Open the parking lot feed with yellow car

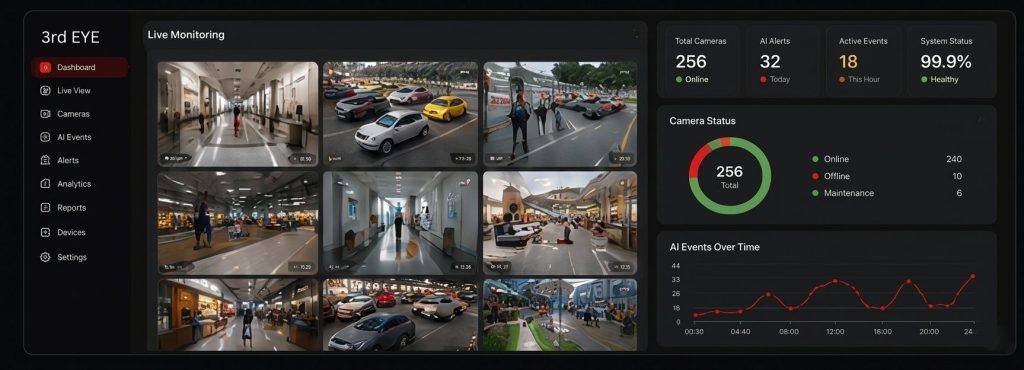(x=400, y=114)
